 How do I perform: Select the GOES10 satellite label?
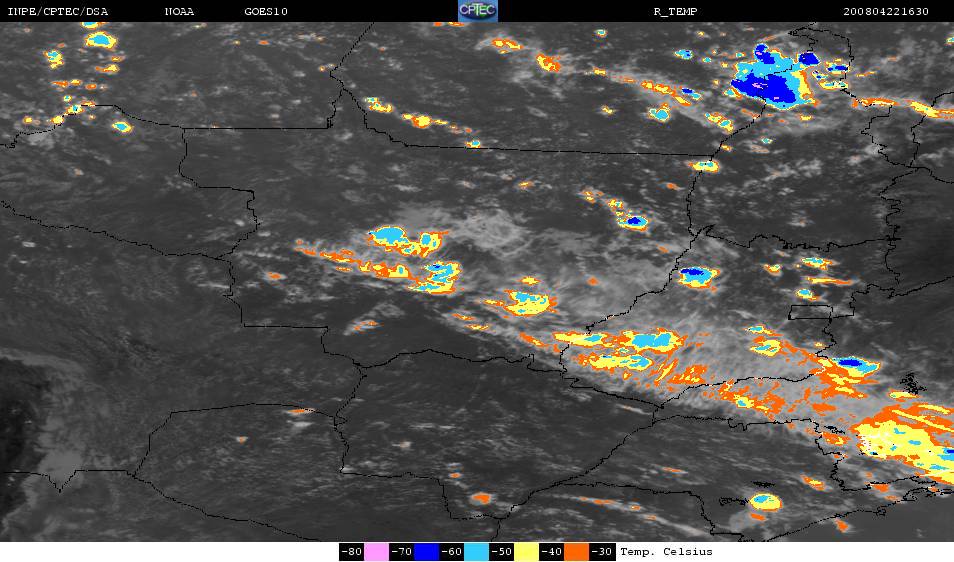coord(266,12)
